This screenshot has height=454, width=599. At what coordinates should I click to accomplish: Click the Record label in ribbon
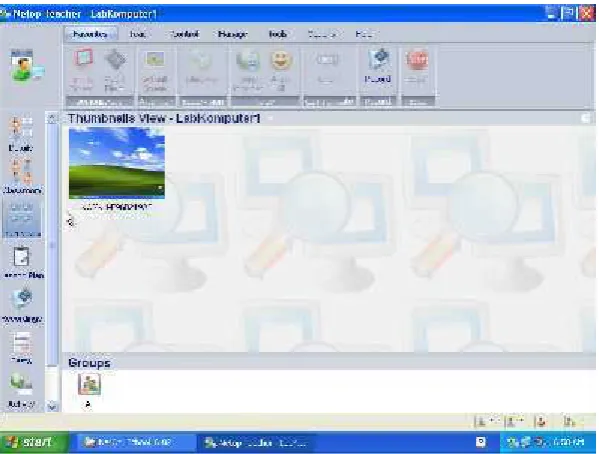pos(378,79)
